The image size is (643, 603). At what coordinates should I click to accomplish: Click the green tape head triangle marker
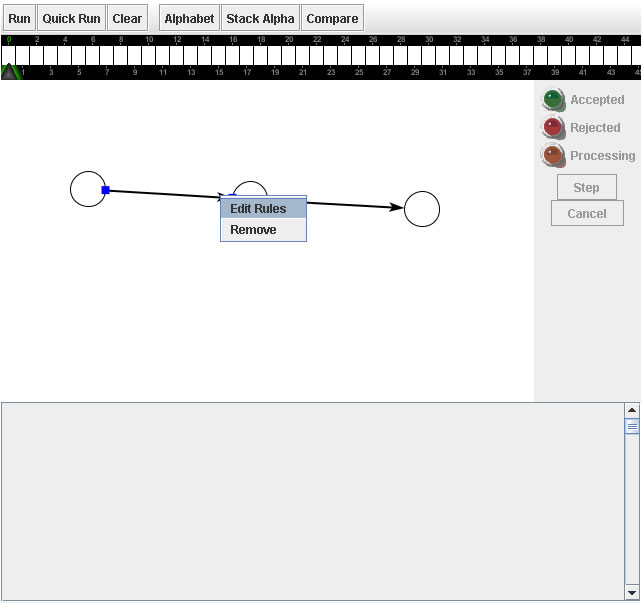coord(10,71)
